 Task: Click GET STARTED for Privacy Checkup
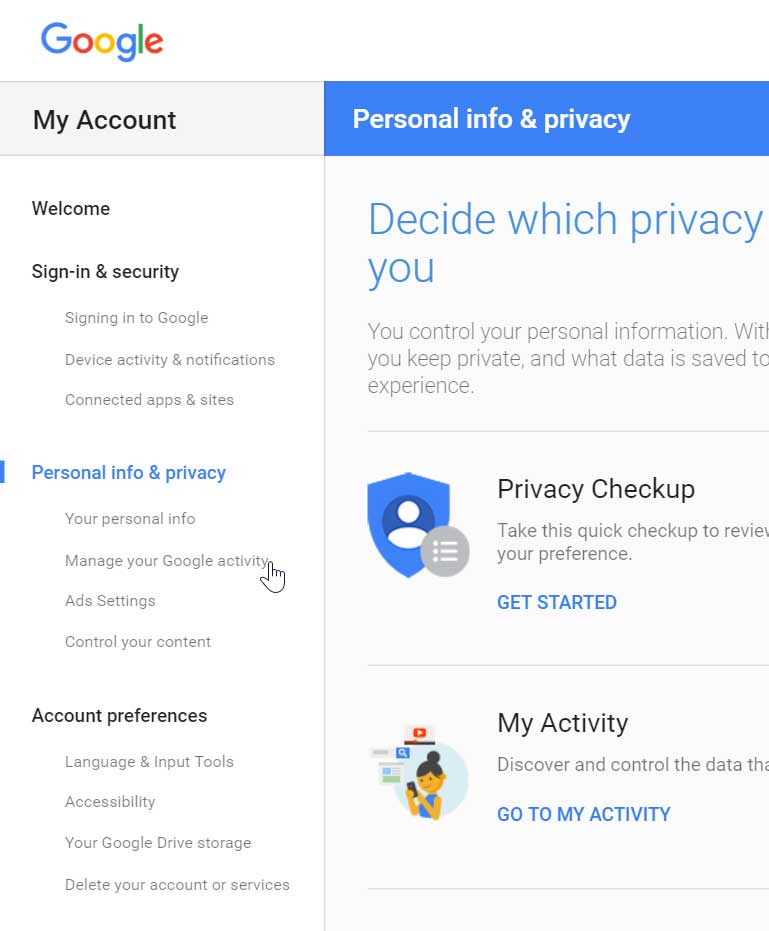point(556,602)
